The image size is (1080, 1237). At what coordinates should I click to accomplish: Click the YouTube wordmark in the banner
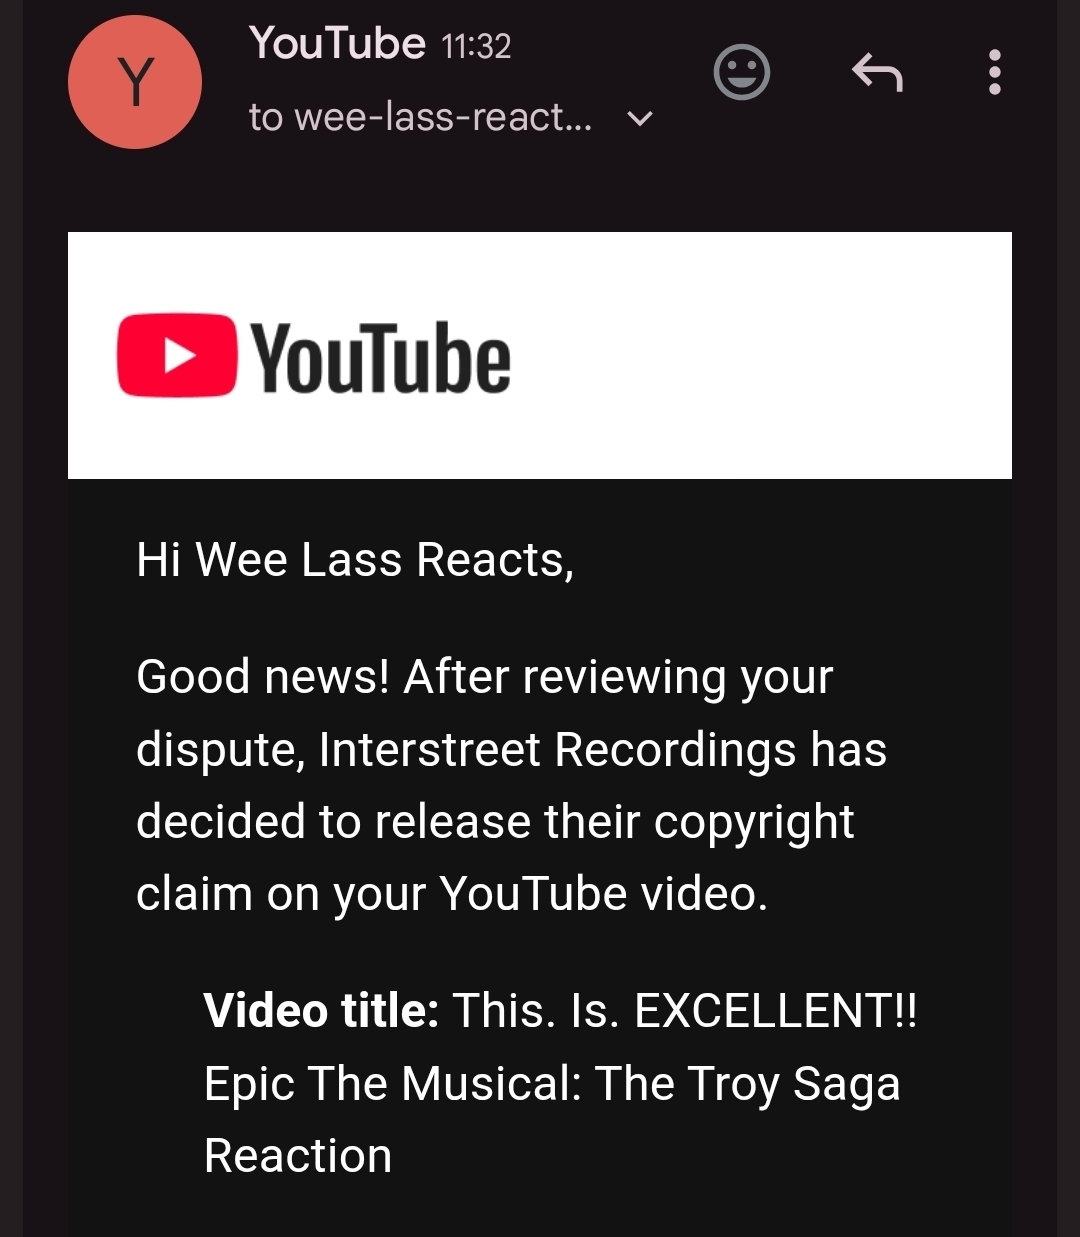[x=380, y=358]
